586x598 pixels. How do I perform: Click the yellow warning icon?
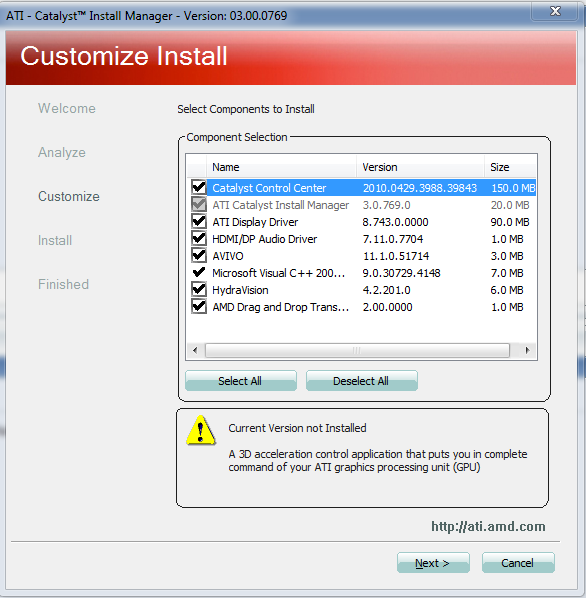(x=201, y=430)
